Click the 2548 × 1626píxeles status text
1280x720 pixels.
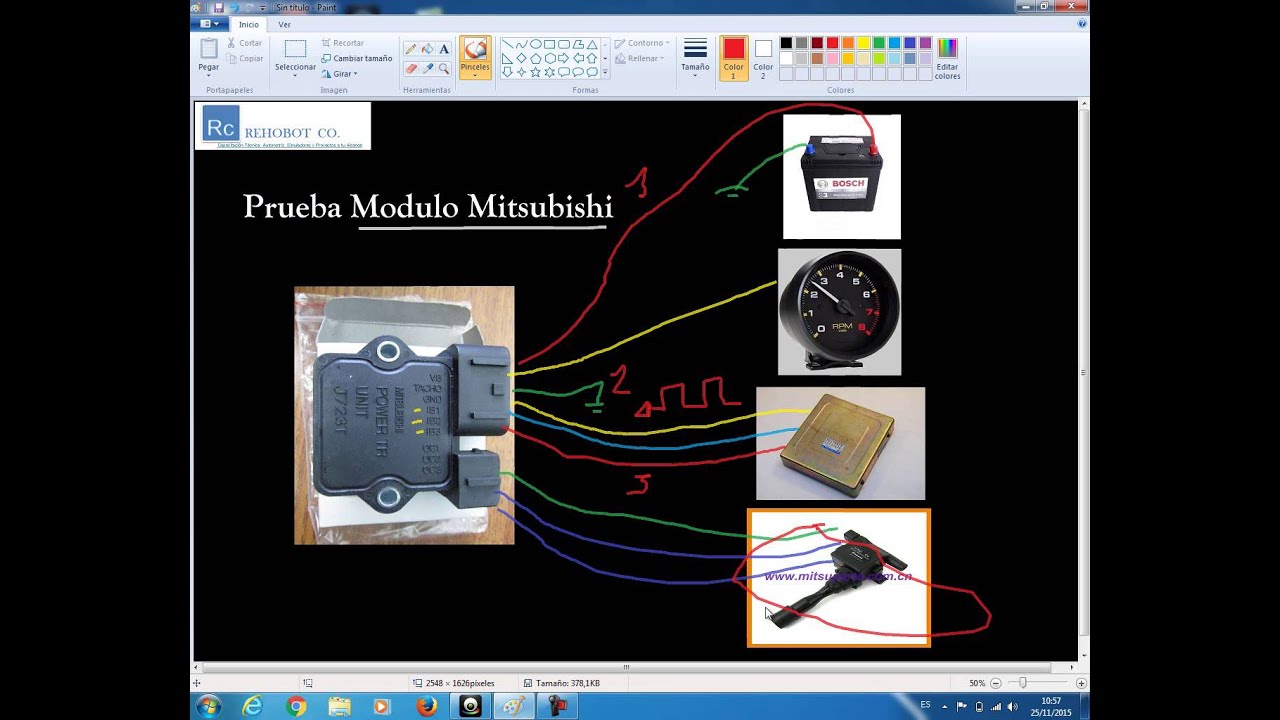[458, 683]
